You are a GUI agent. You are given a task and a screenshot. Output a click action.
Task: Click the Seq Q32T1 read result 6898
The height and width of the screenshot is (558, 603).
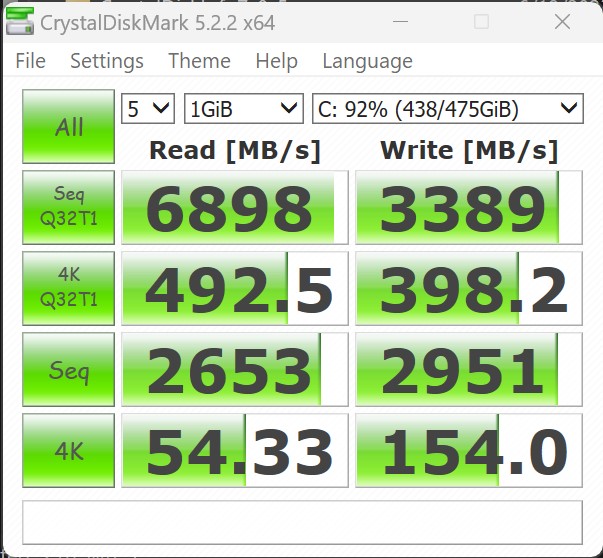coord(235,208)
